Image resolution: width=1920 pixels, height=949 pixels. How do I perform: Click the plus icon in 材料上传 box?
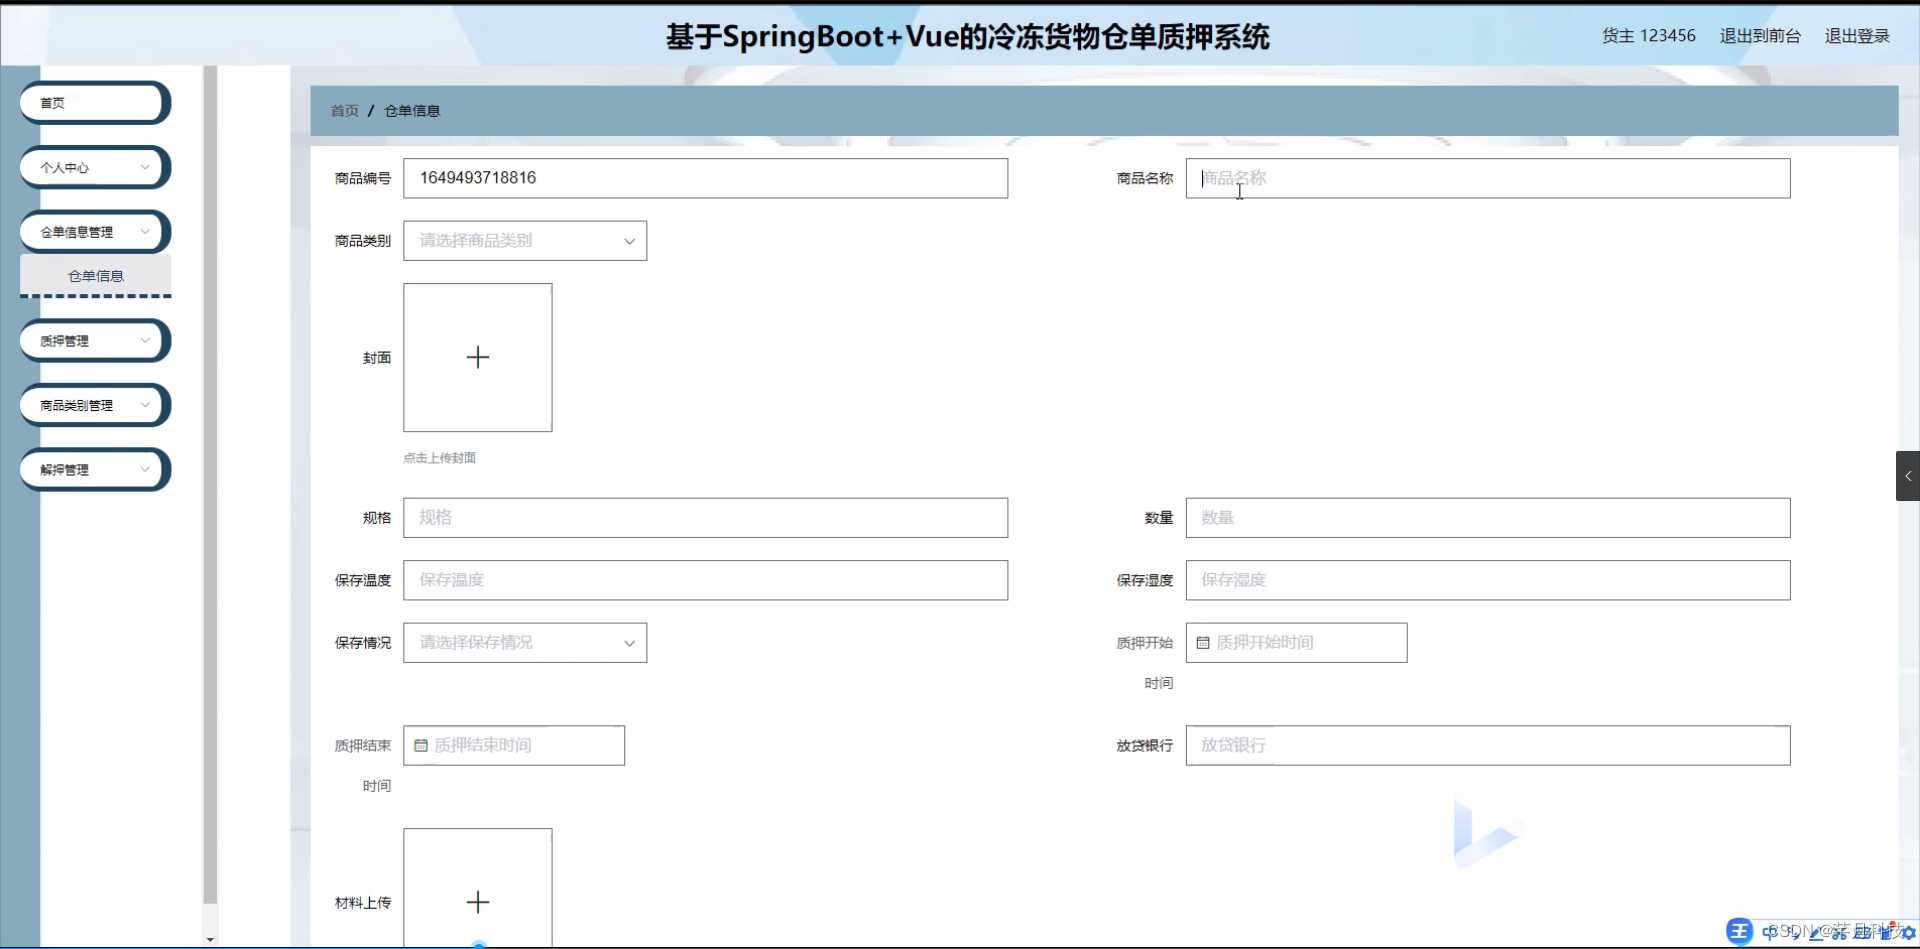pyautogui.click(x=478, y=901)
